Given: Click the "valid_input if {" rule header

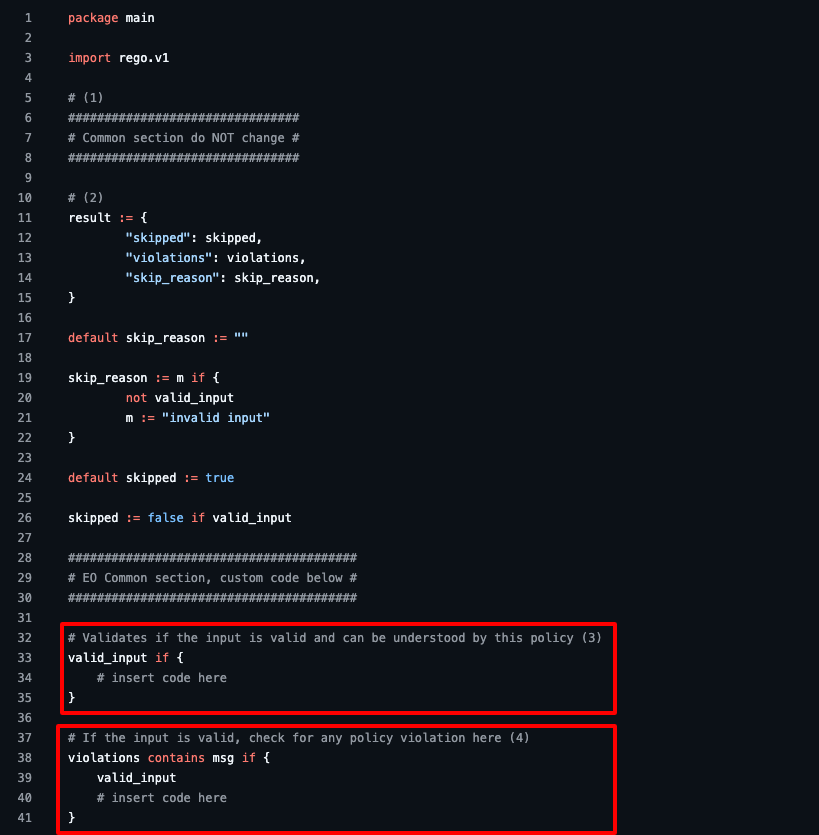Looking at the screenshot, I should [x=126, y=658].
